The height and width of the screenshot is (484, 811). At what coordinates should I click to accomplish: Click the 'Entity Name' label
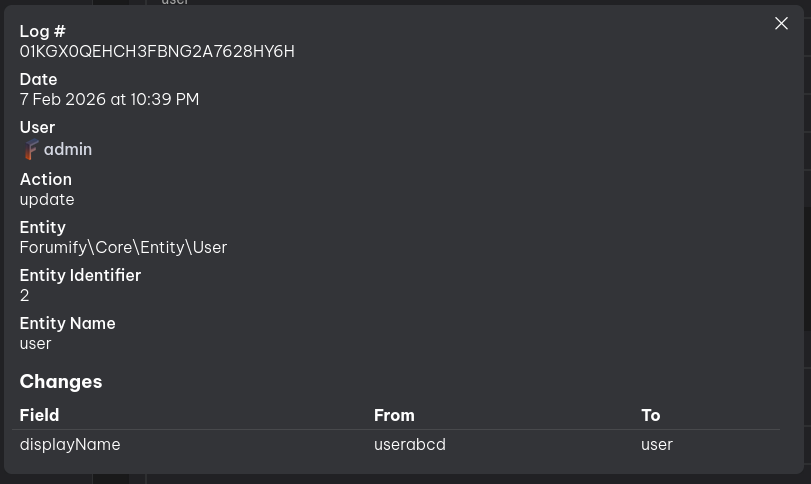[67, 324]
